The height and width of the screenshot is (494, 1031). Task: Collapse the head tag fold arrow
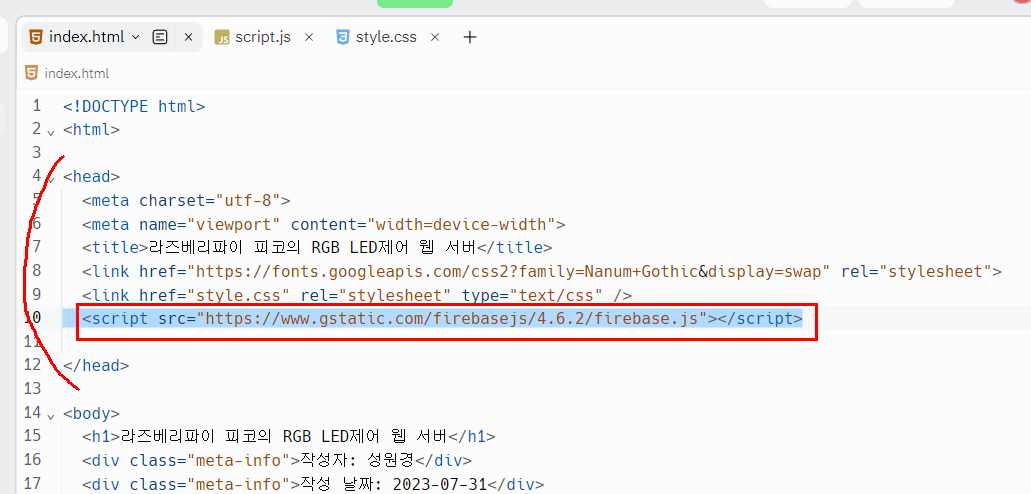pyautogui.click(x=51, y=178)
